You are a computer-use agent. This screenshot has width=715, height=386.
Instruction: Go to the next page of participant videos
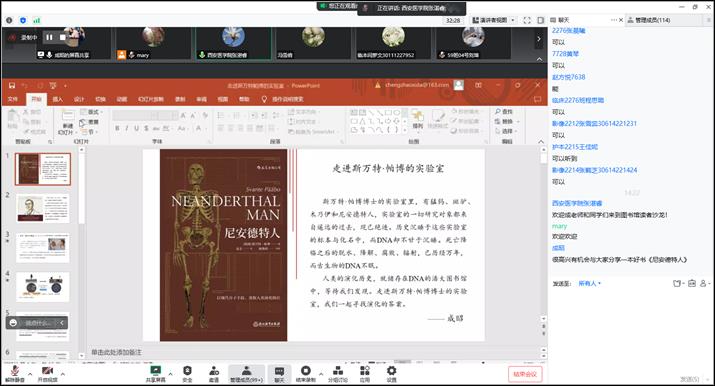click(539, 39)
